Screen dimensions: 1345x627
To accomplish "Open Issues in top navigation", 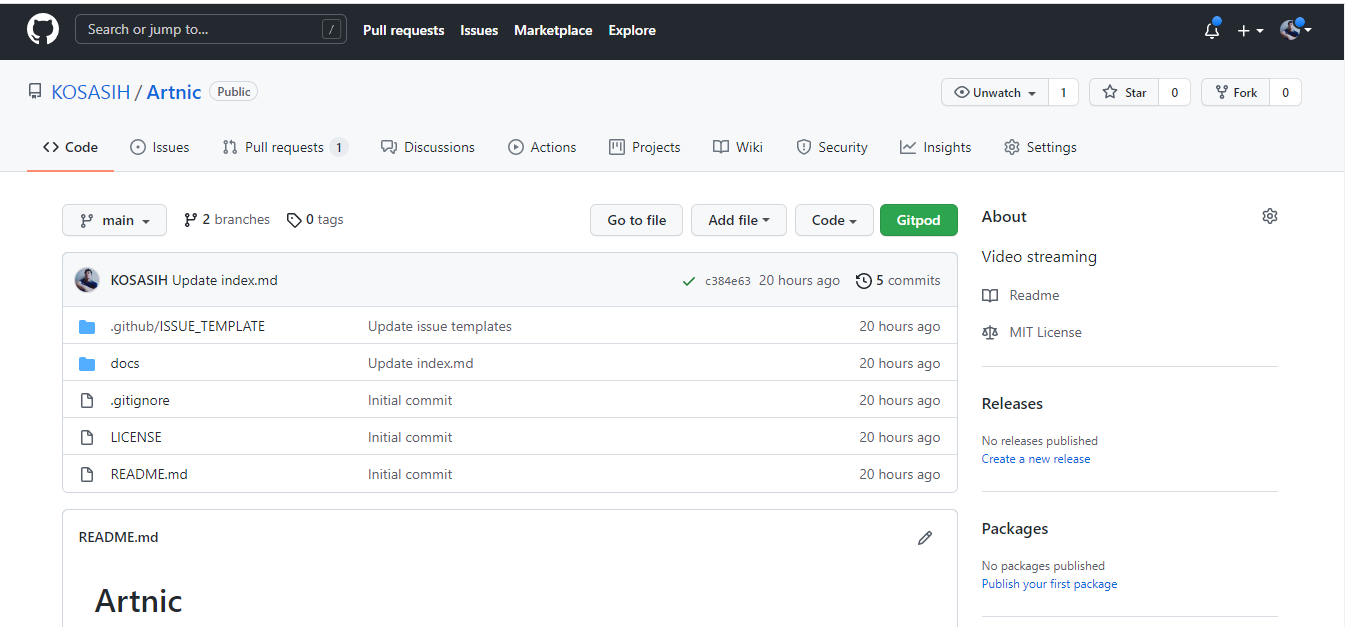I will (479, 31).
